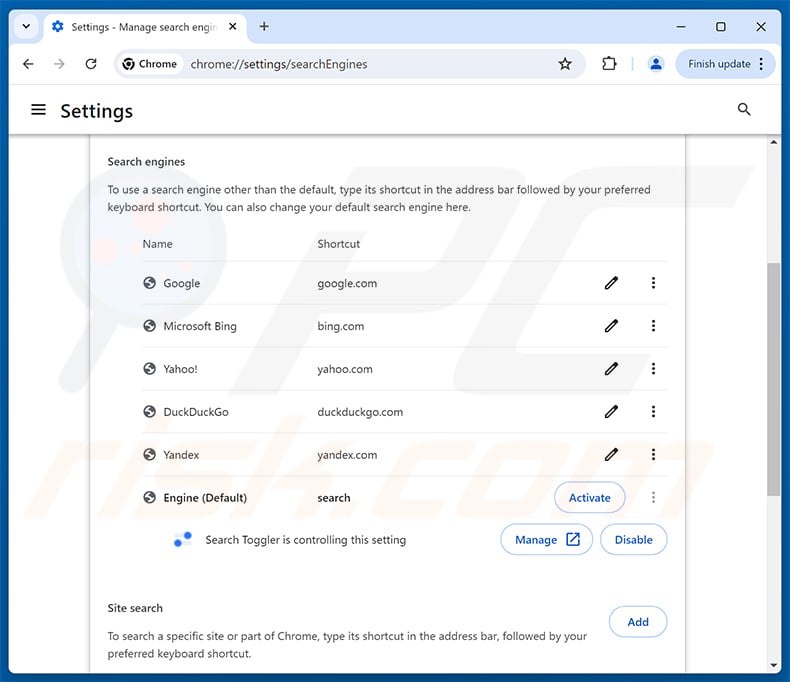Screen dimensions: 790x682
Task: Maximize the Chrome window
Action: pyautogui.click(x=721, y=26)
